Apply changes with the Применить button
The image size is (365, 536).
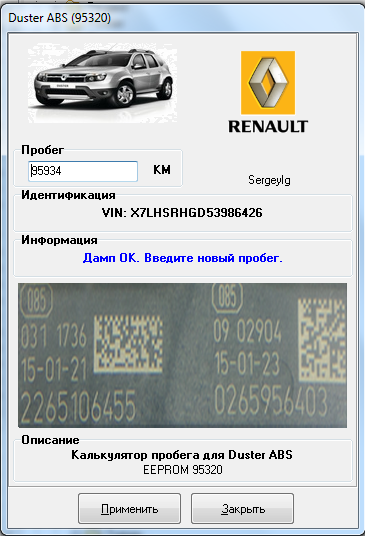130,508
